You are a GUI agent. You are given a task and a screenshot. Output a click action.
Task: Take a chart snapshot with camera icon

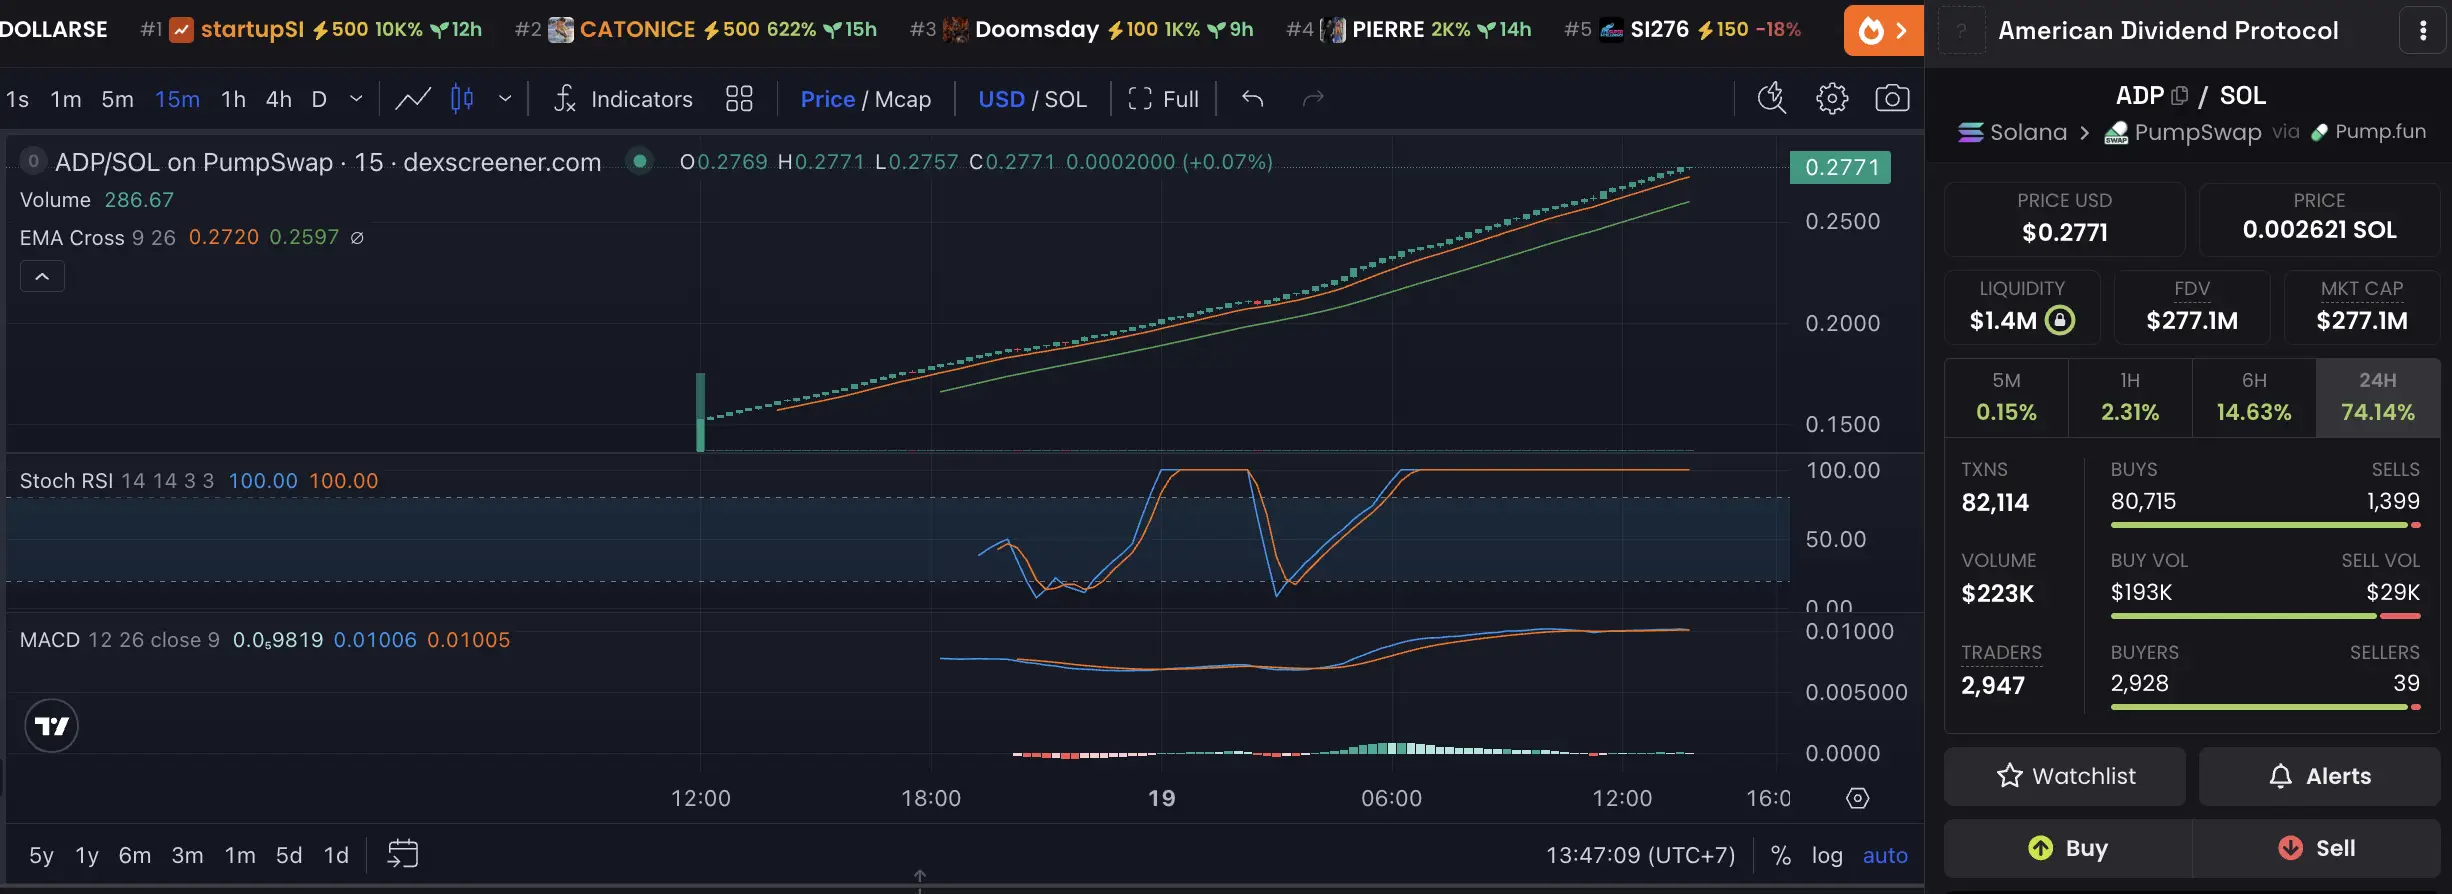pos(1892,98)
